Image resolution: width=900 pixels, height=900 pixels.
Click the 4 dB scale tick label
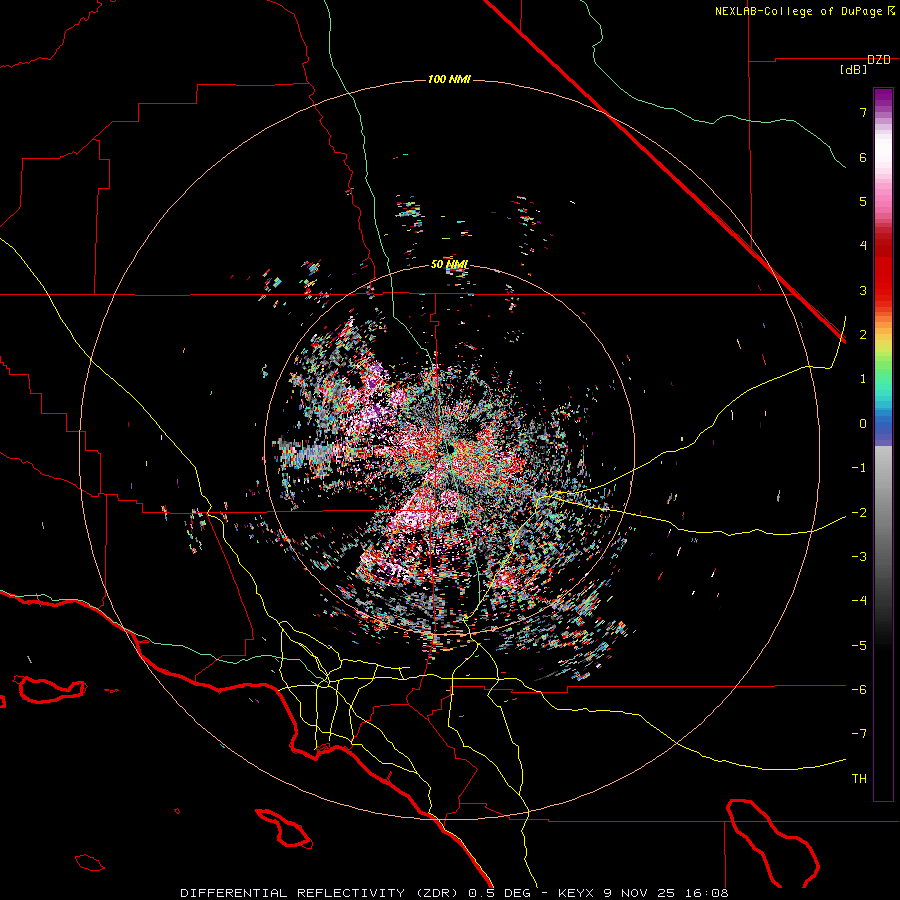(863, 246)
